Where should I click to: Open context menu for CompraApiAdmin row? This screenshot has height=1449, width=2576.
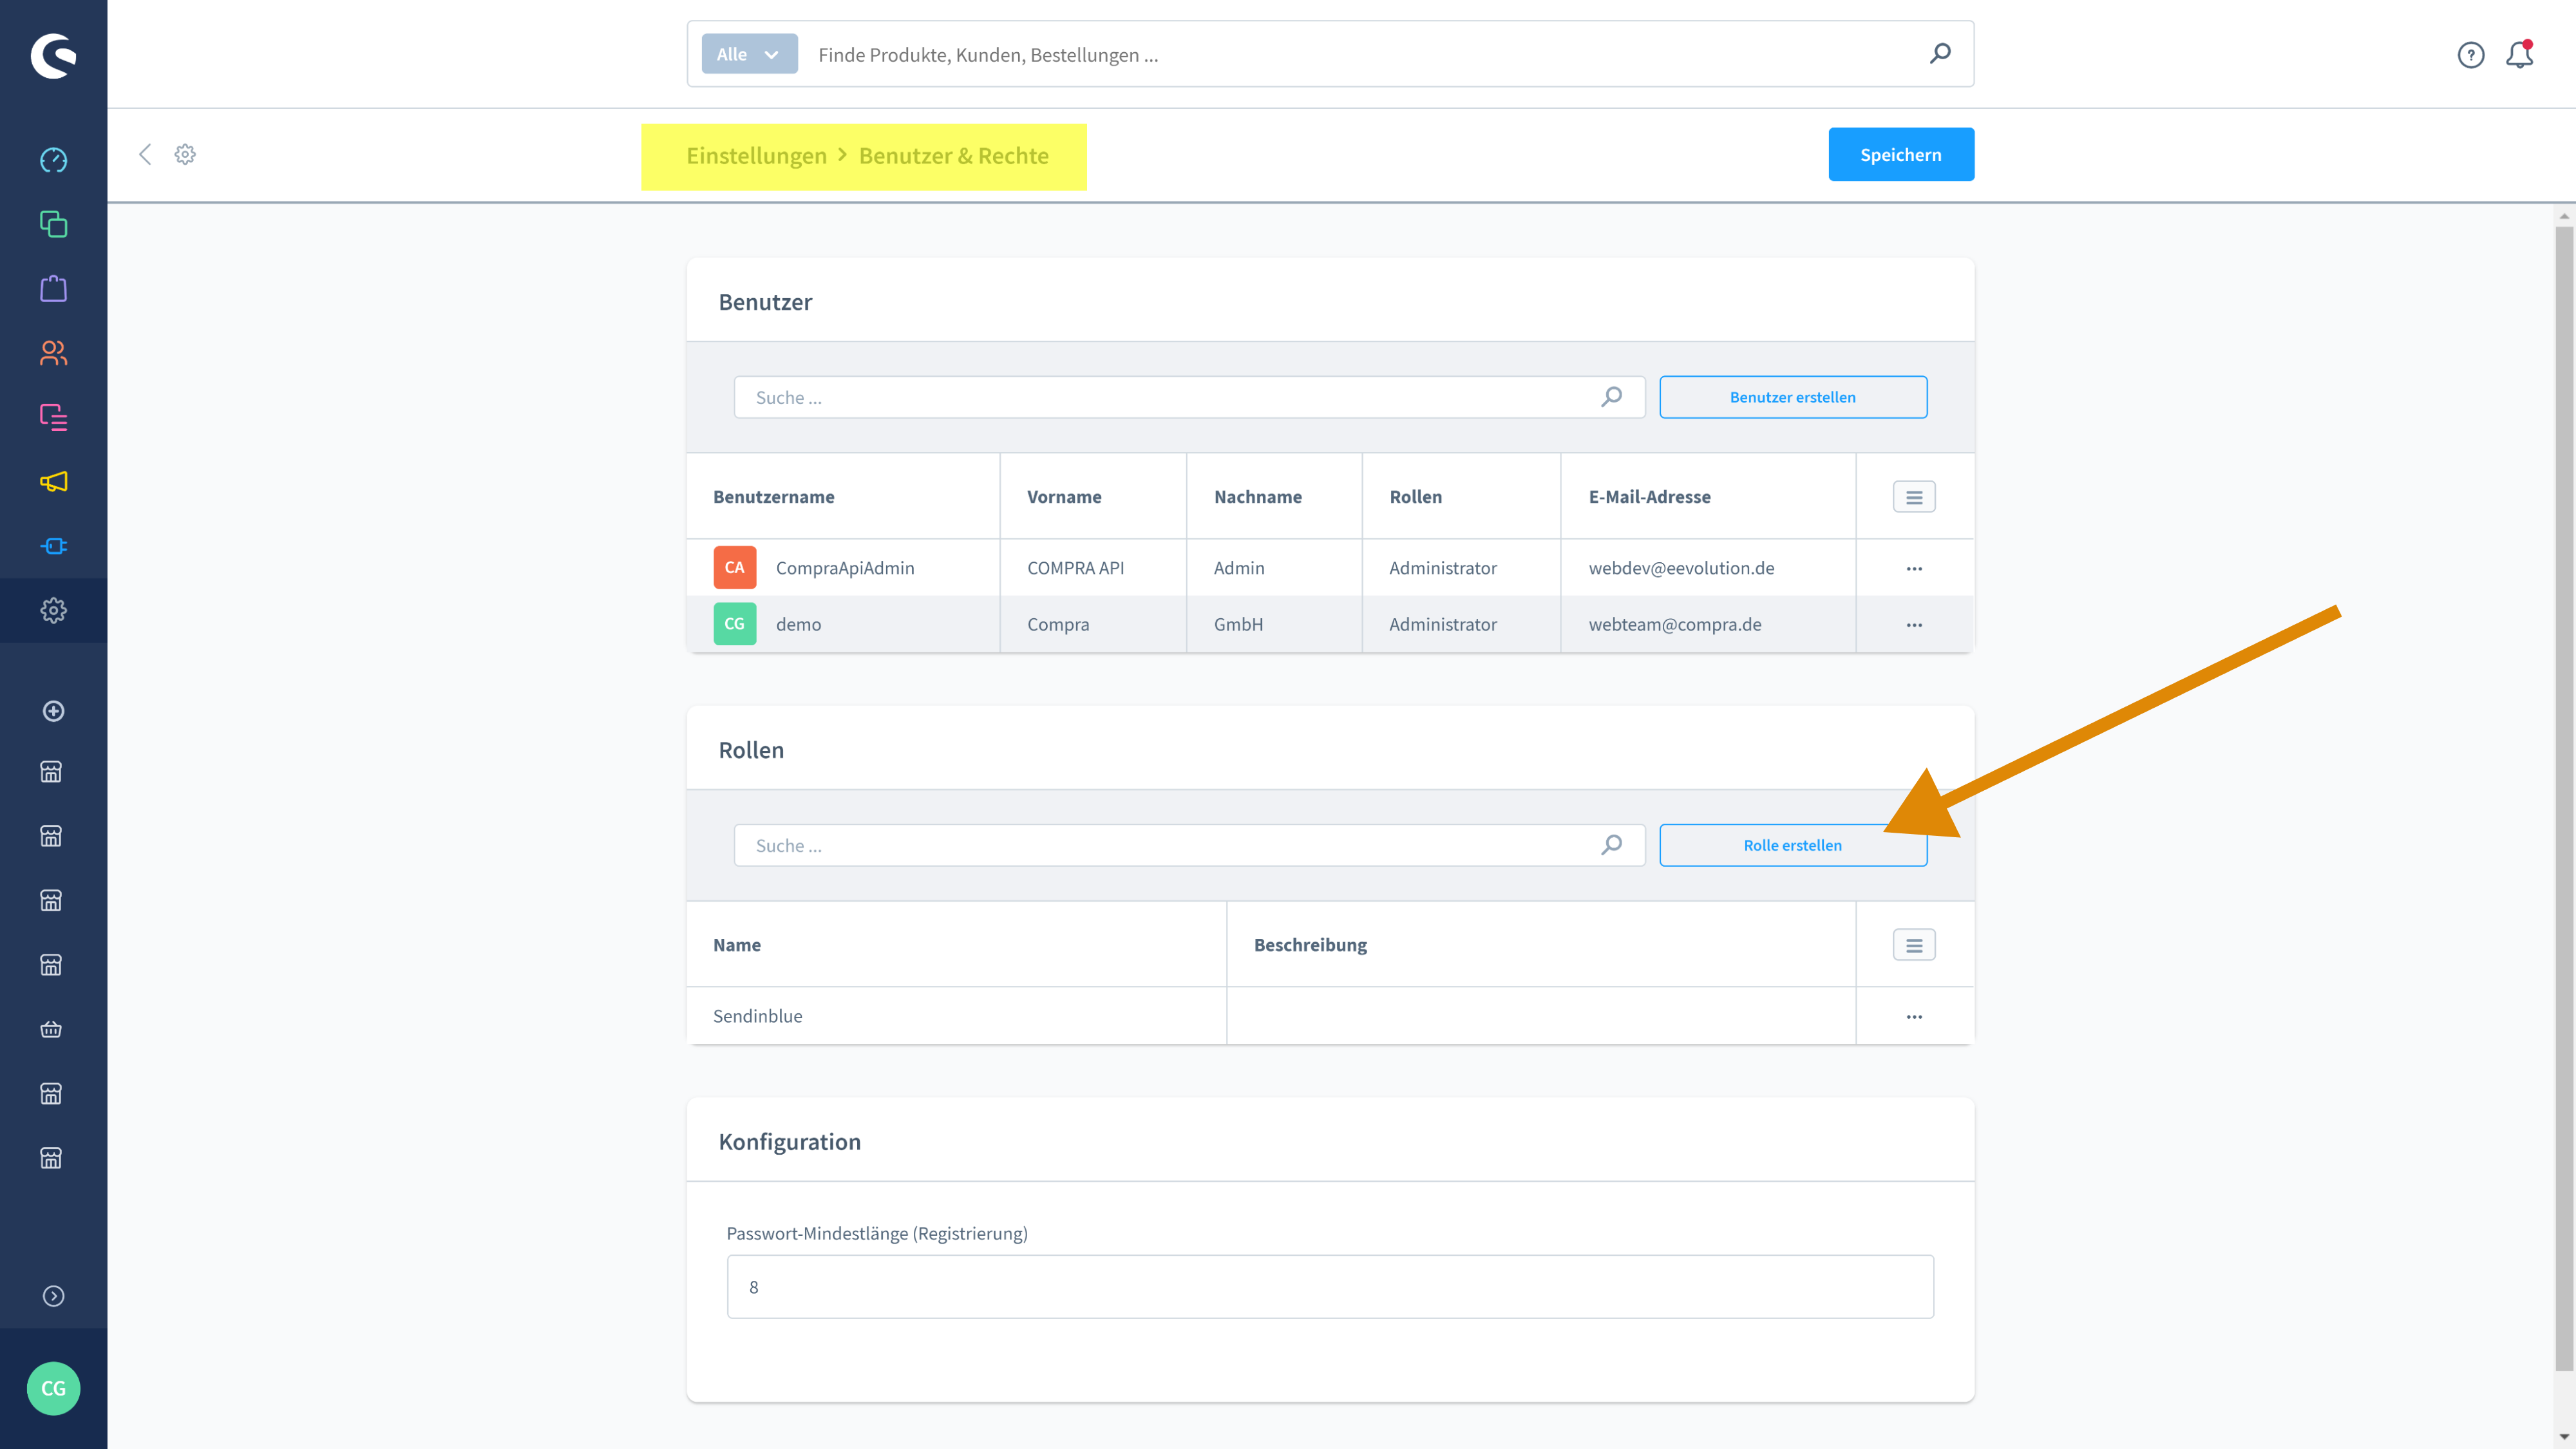coord(1914,568)
